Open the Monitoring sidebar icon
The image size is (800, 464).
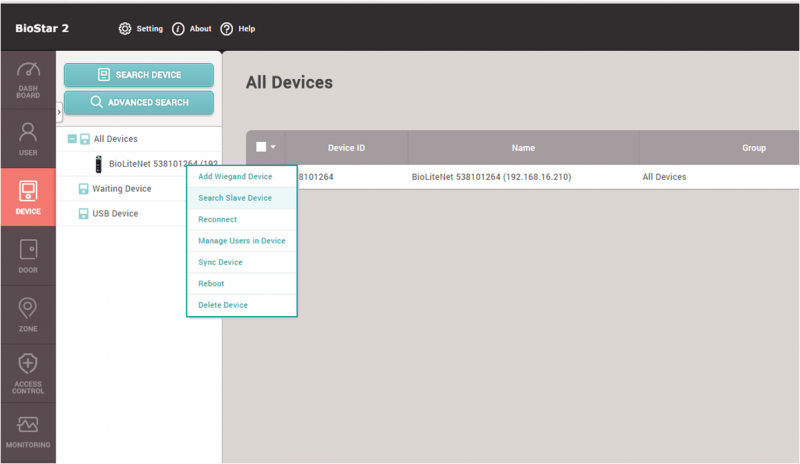[x=28, y=425]
